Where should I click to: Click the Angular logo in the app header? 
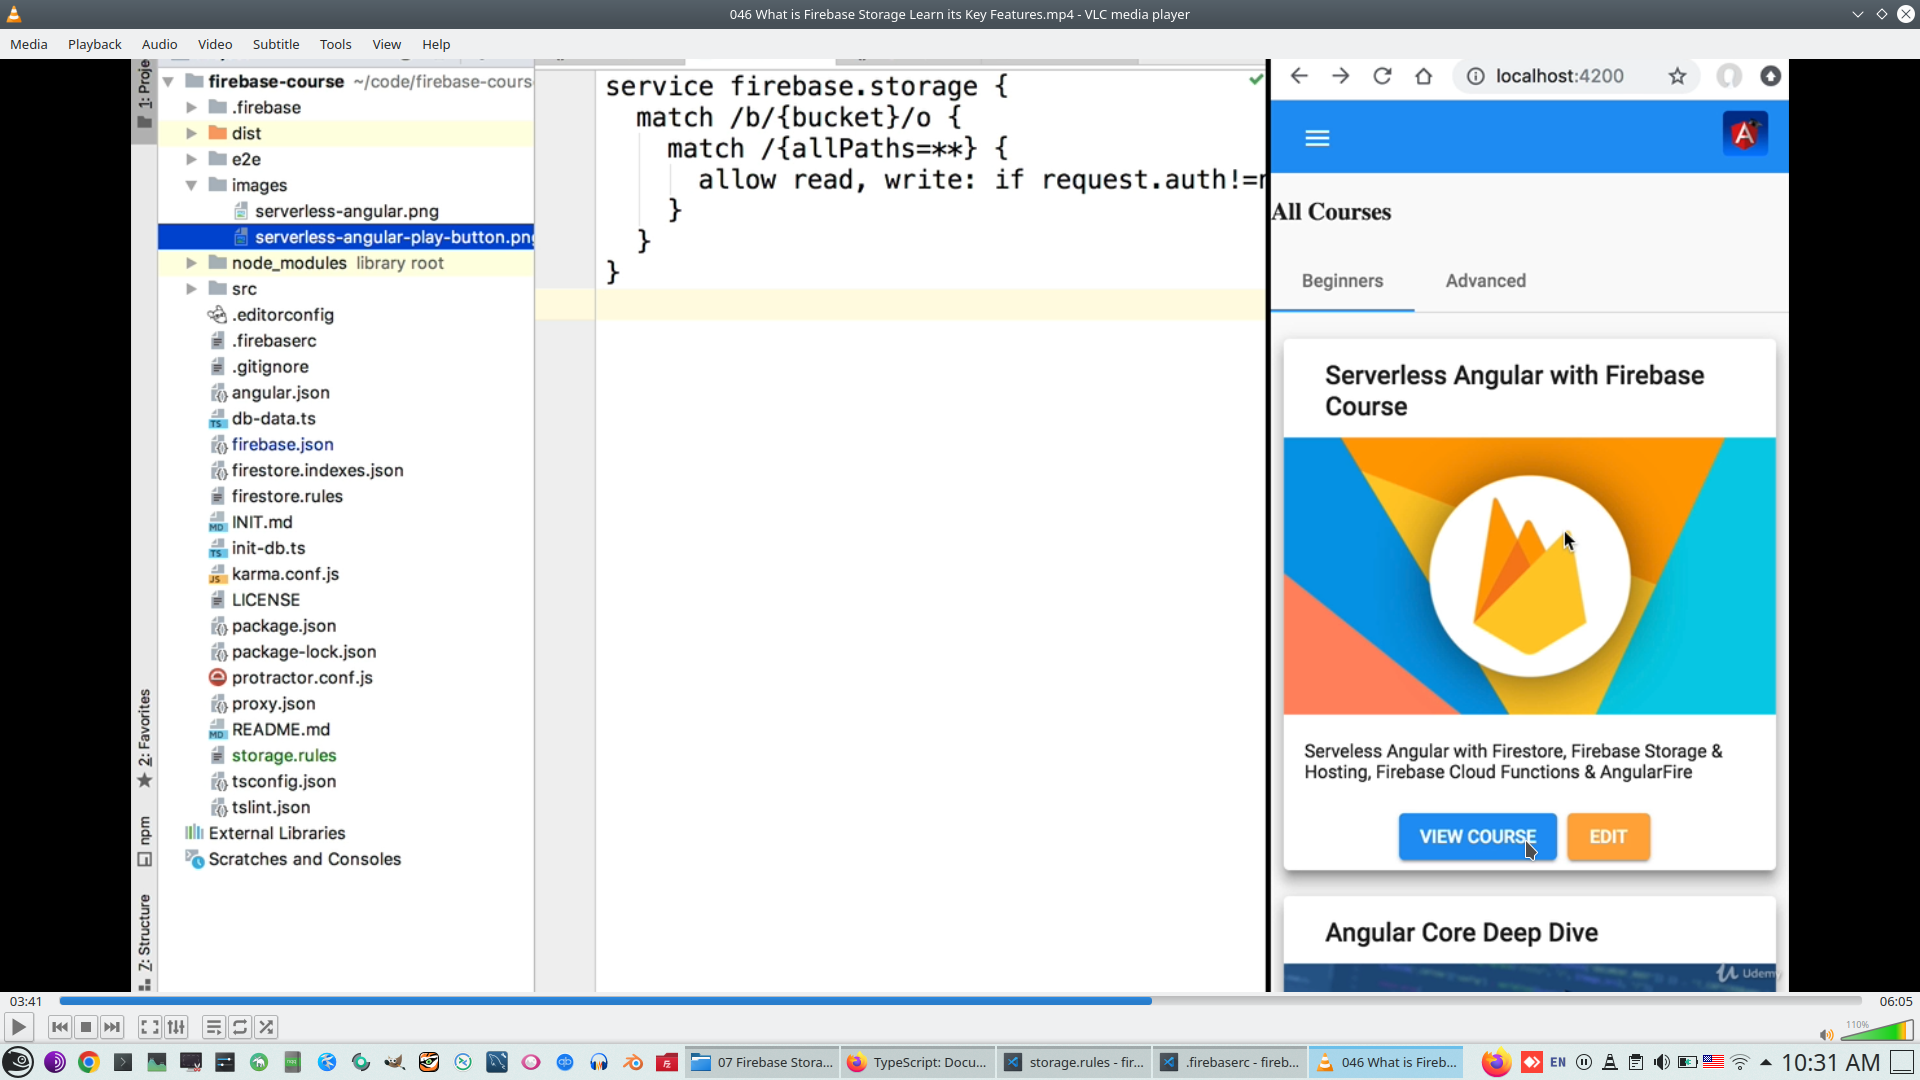coord(1744,132)
